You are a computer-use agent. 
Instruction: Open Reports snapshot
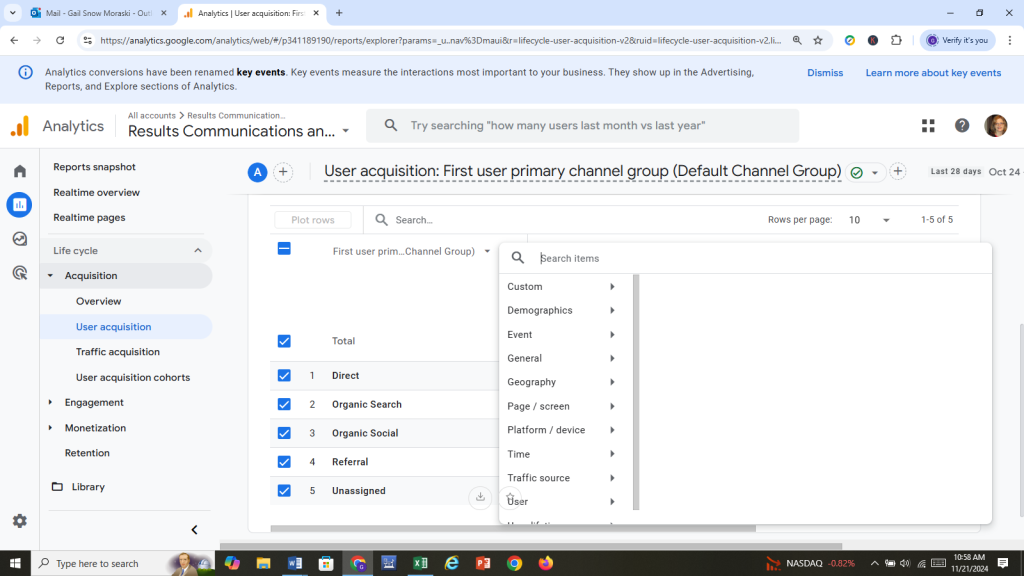[95, 167]
